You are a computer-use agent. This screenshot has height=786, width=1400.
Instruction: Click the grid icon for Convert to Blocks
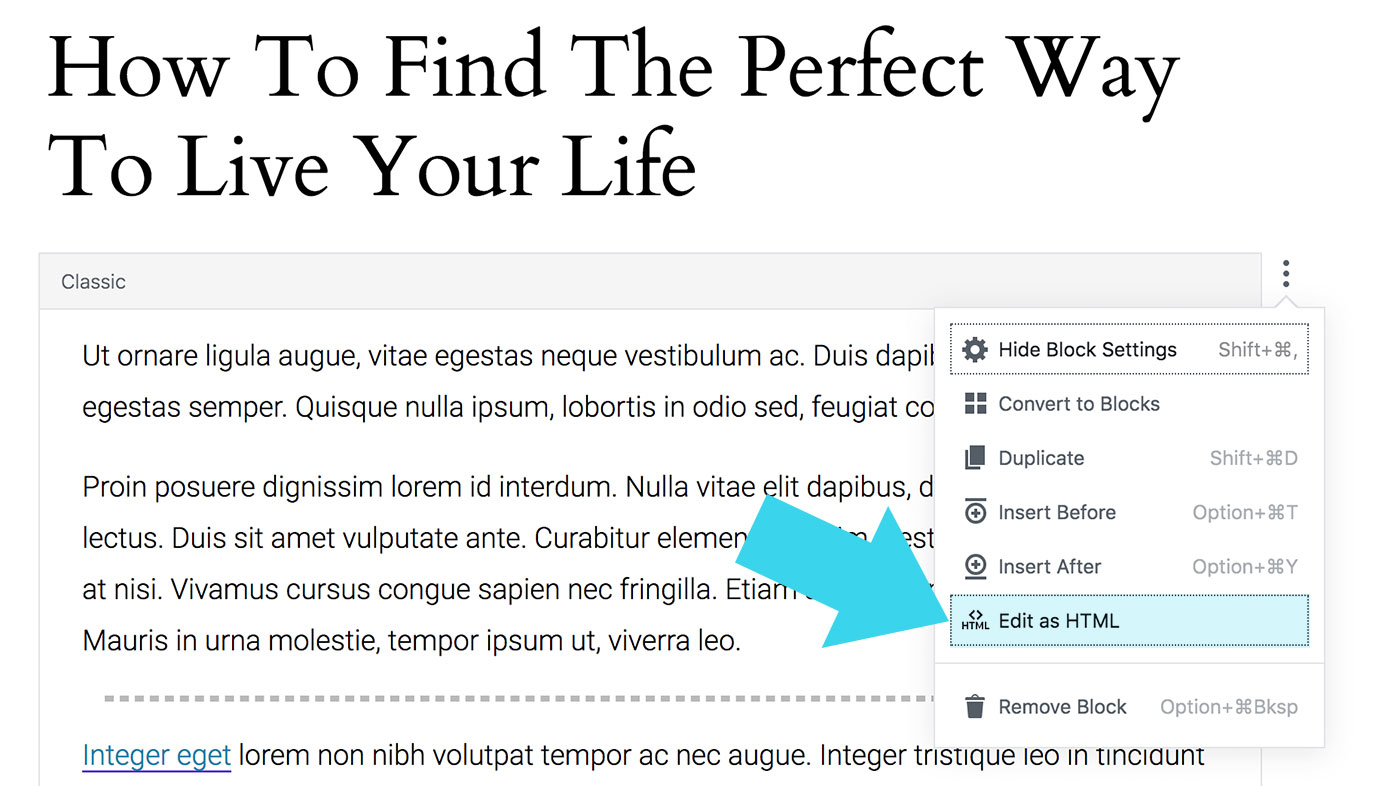coord(974,404)
